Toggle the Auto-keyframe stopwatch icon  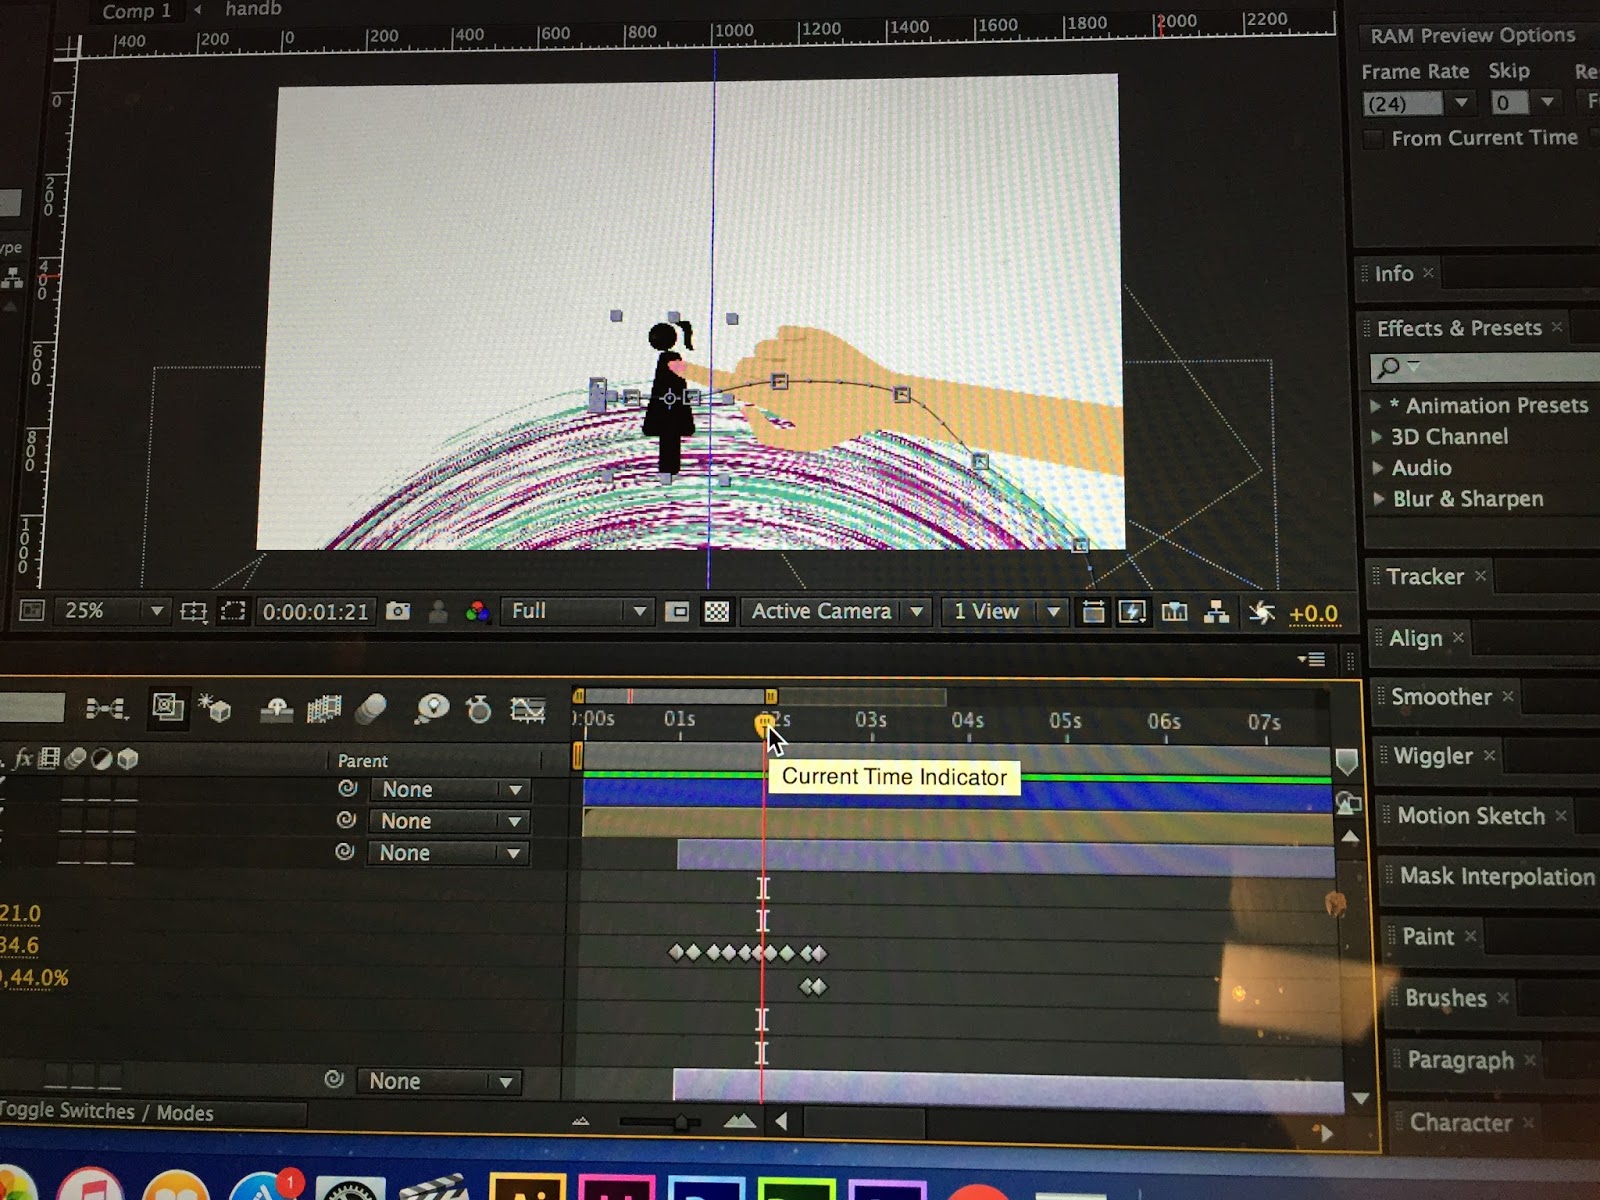(x=479, y=709)
